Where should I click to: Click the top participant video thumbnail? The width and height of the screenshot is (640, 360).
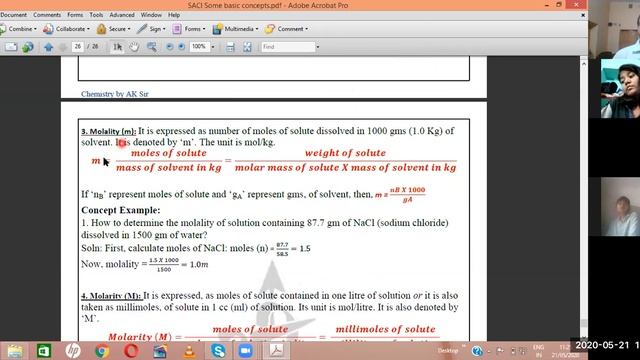click(x=614, y=29)
